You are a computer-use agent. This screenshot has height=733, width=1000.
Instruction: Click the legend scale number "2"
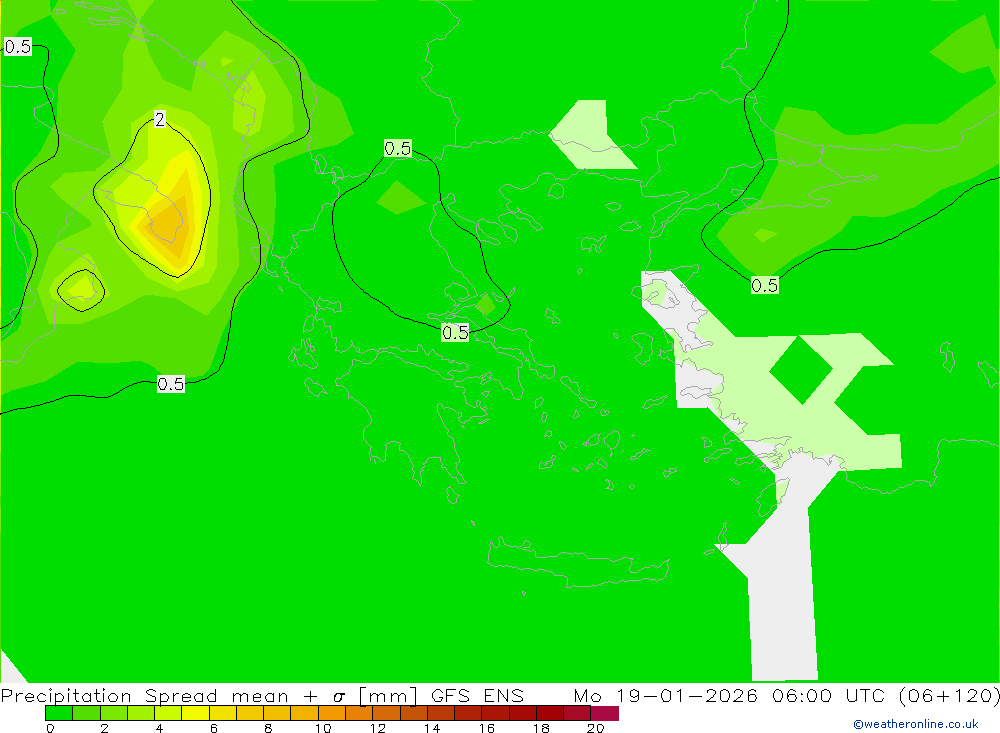(x=105, y=728)
